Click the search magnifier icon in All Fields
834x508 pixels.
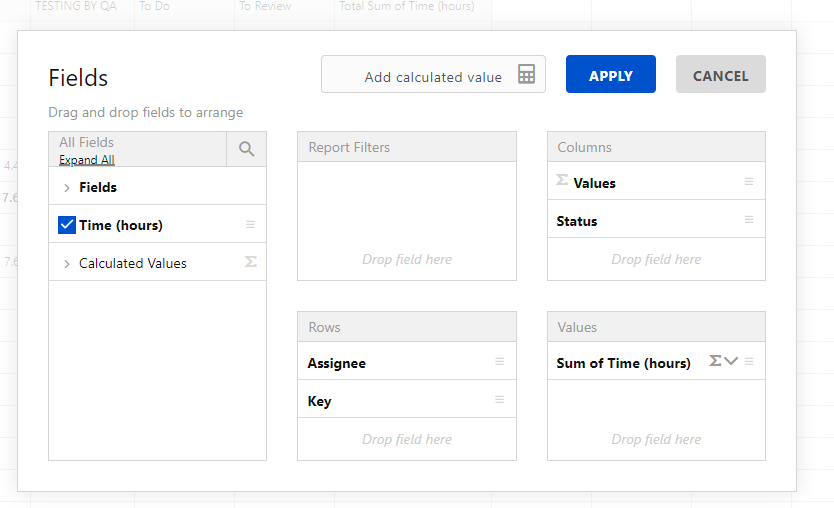pos(246,150)
